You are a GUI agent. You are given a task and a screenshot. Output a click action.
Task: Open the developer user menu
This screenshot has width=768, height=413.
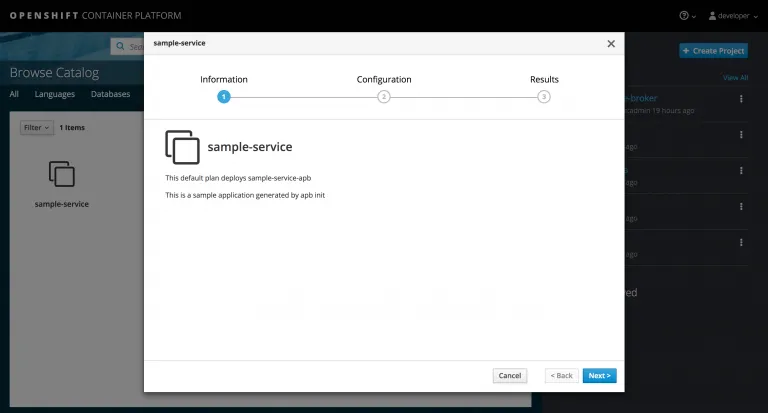click(x=733, y=16)
